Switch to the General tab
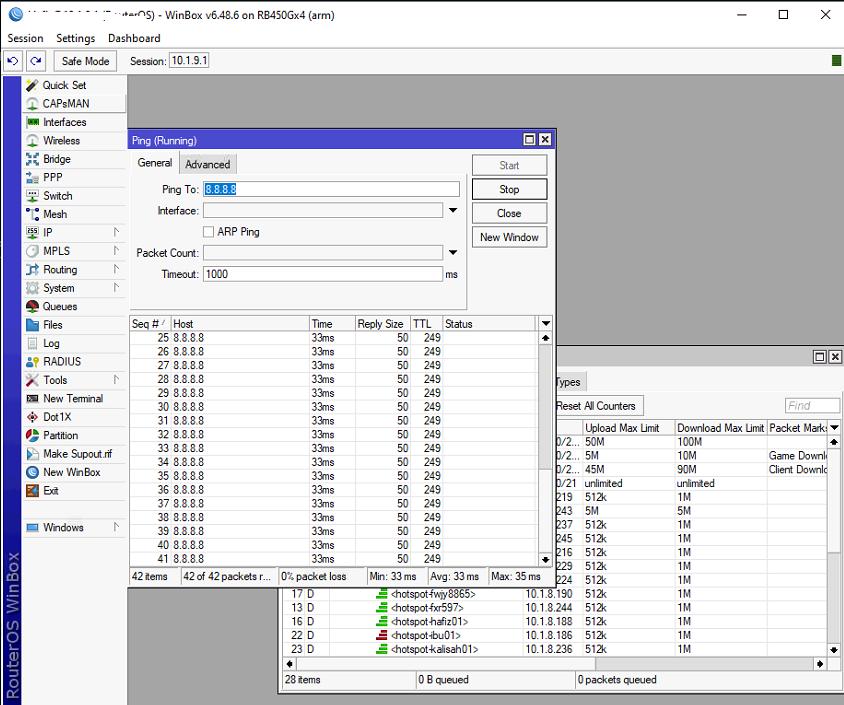The width and height of the screenshot is (844, 705). click(x=154, y=163)
